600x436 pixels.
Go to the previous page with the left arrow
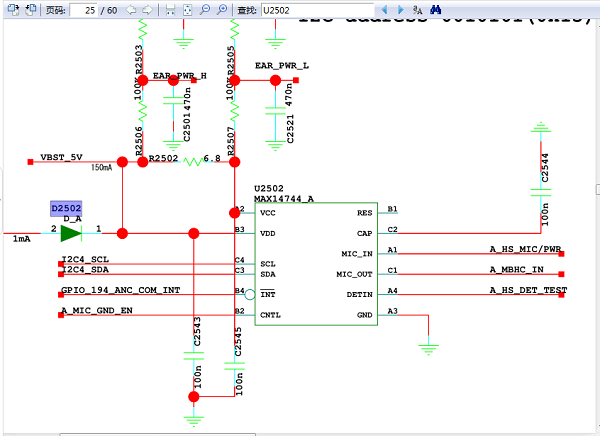point(132,9)
